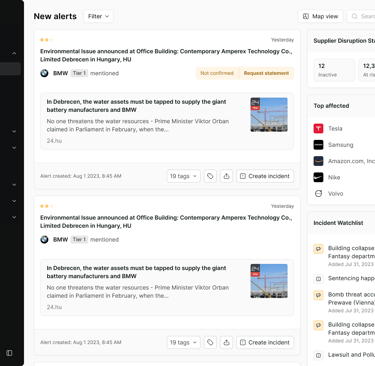Create incident from second alert
375x366 pixels.
pos(265,342)
